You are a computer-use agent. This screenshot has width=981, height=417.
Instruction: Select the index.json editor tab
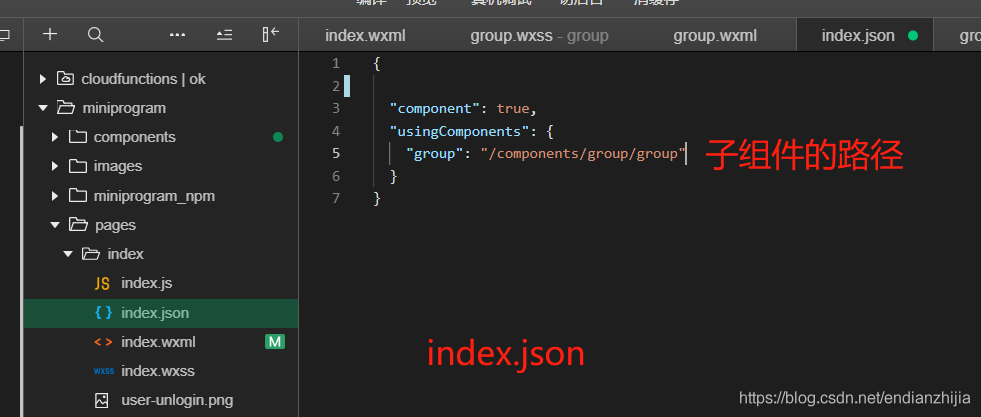click(x=865, y=36)
